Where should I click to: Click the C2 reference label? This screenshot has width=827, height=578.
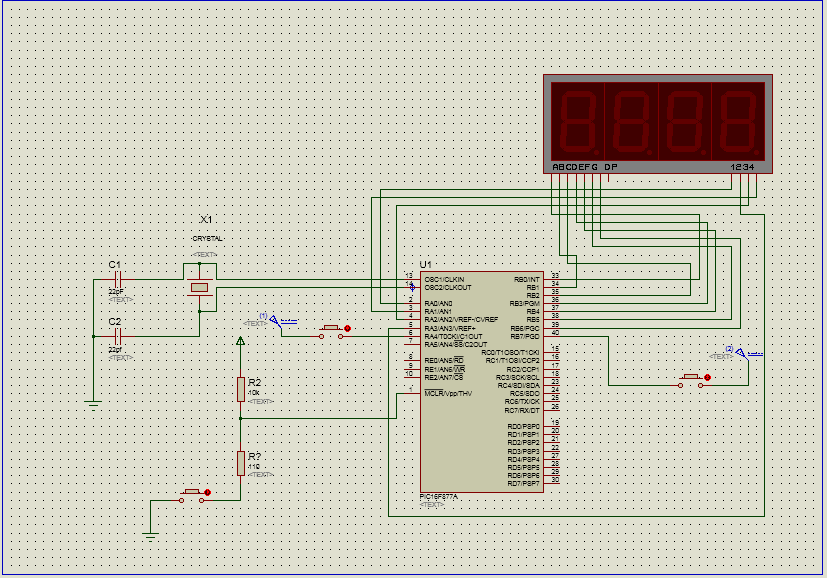pos(114,322)
